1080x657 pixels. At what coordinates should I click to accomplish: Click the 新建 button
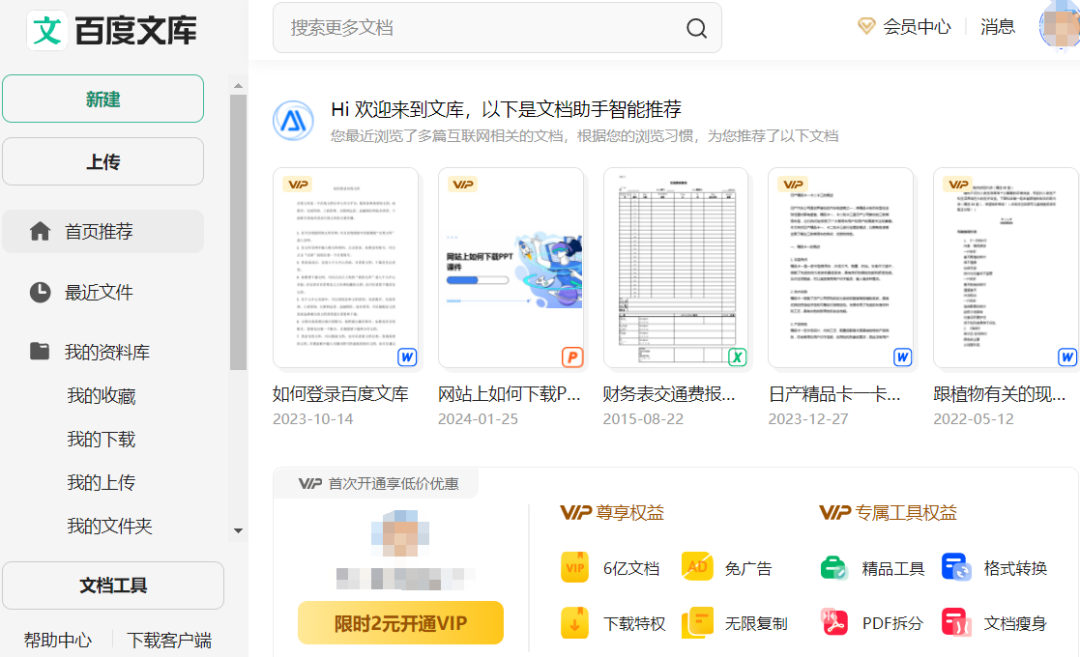pyautogui.click(x=103, y=99)
